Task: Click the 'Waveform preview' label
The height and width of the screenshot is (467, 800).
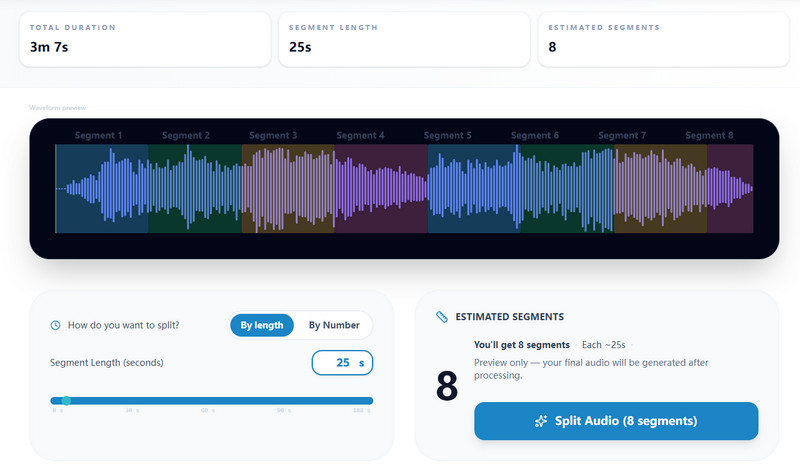Action: (58, 108)
